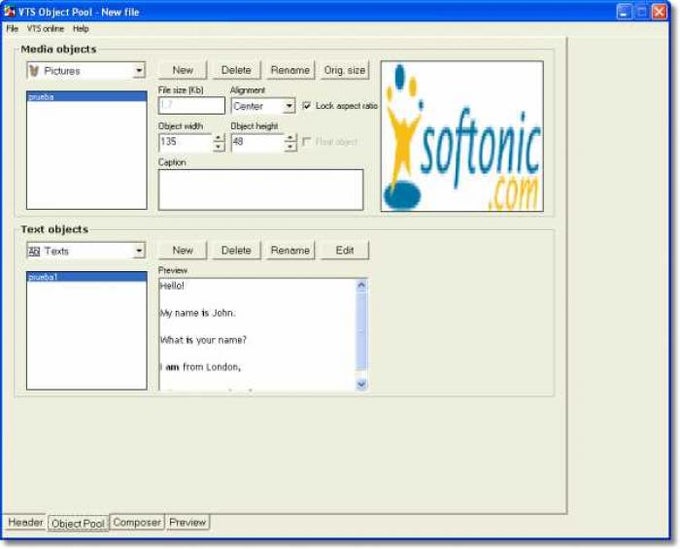Maximize the VTS Object Pool window
The height and width of the screenshot is (549, 680).
tap(642, 12)
